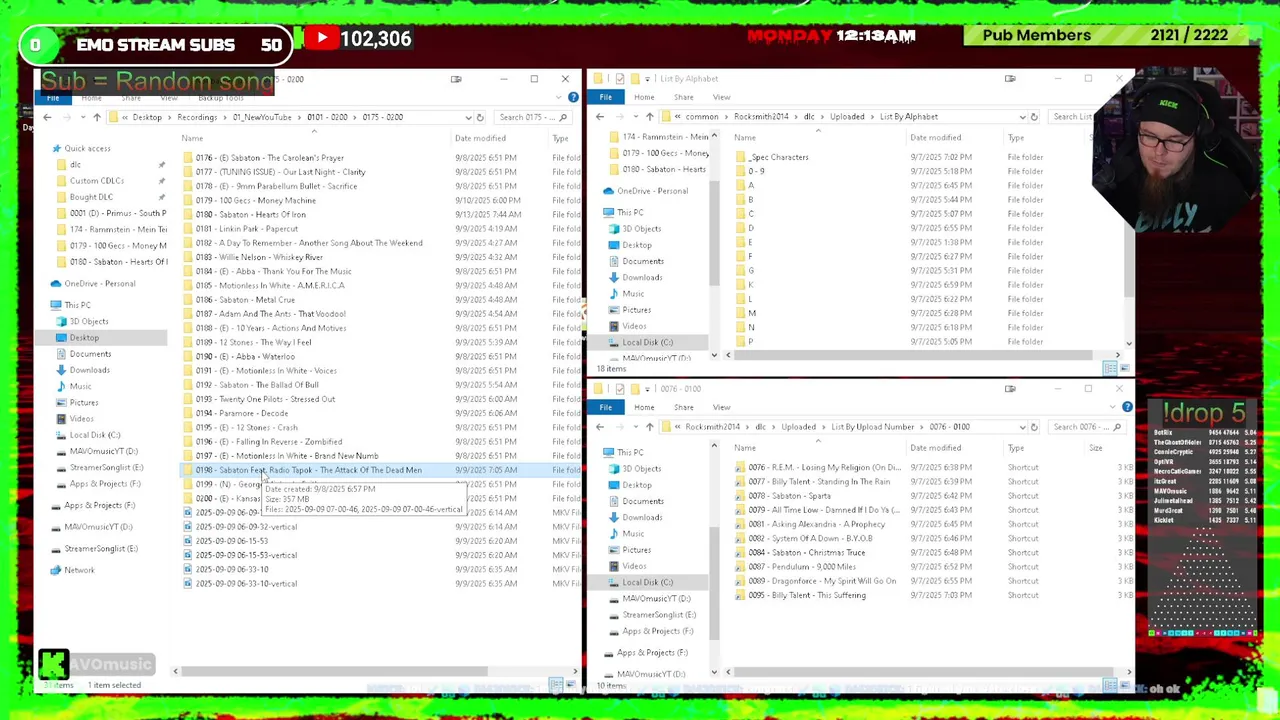Open File tab in the List By Alphabet window
Image resolution: width=1280 pixels, height=720 pixels.
click(x=606, y=97)
